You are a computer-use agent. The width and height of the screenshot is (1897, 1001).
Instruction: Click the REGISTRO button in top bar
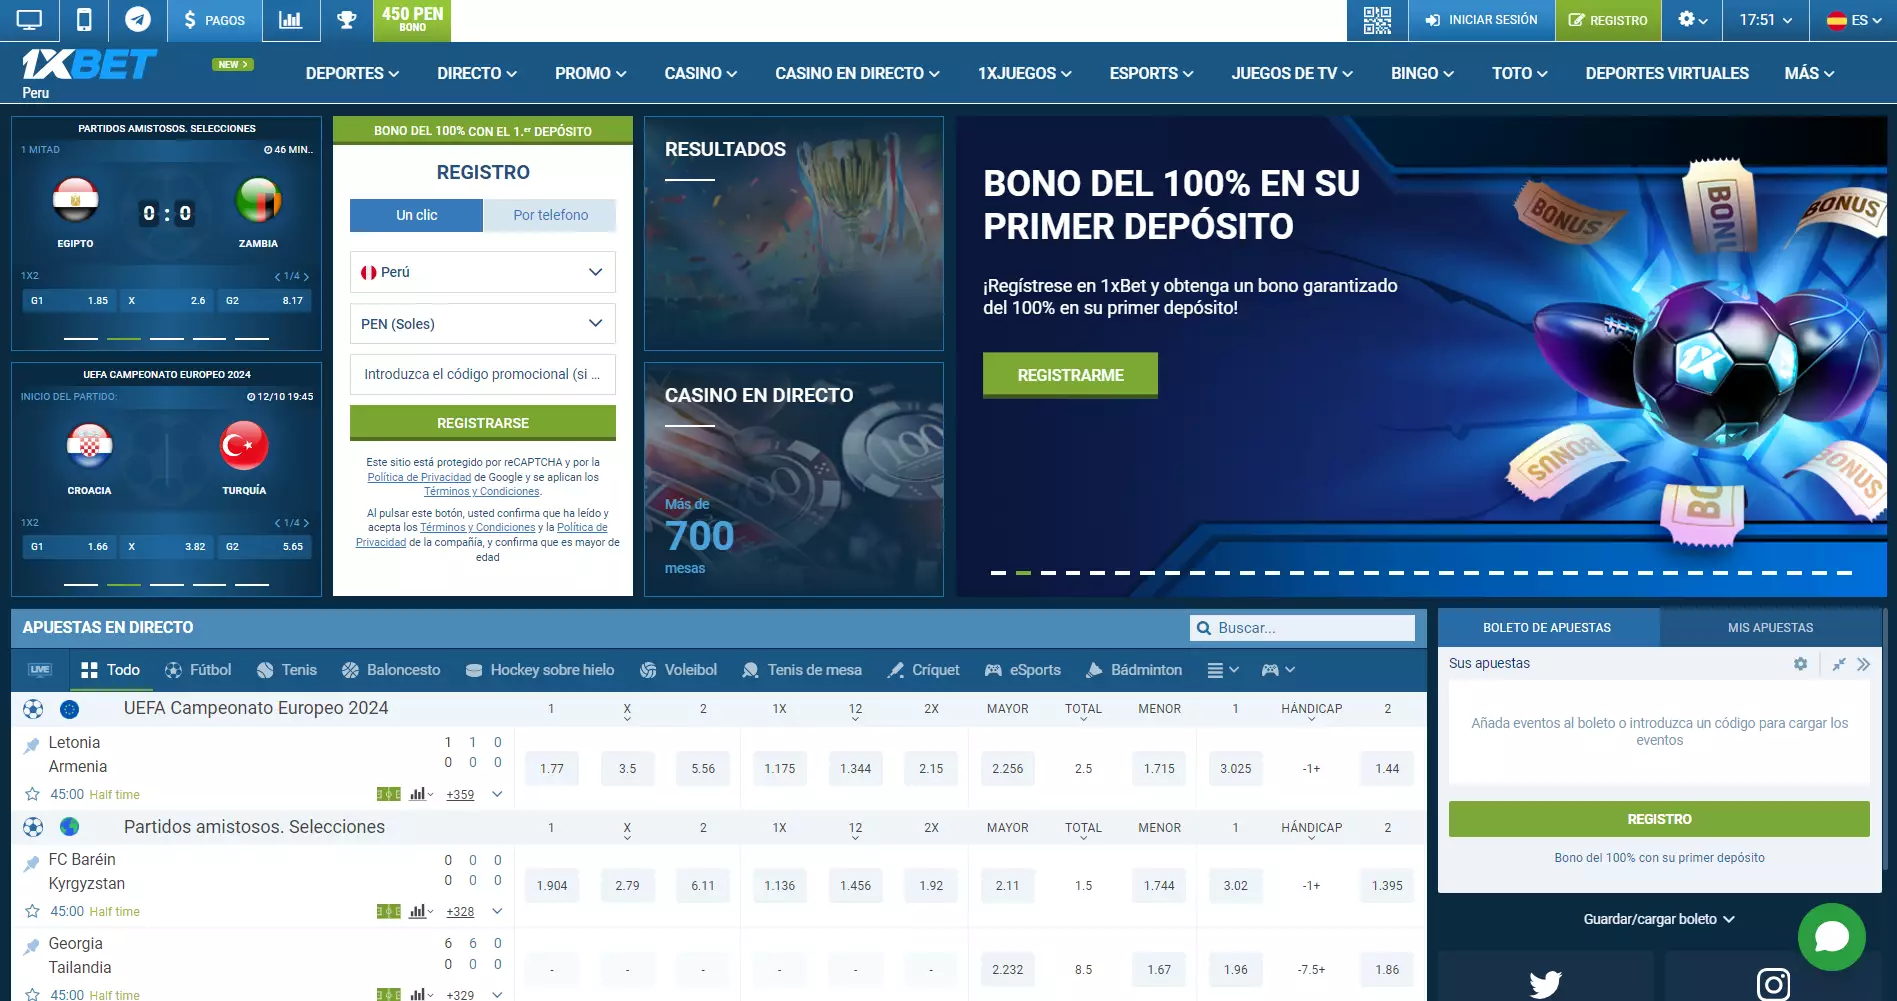tap(1608, 20)
